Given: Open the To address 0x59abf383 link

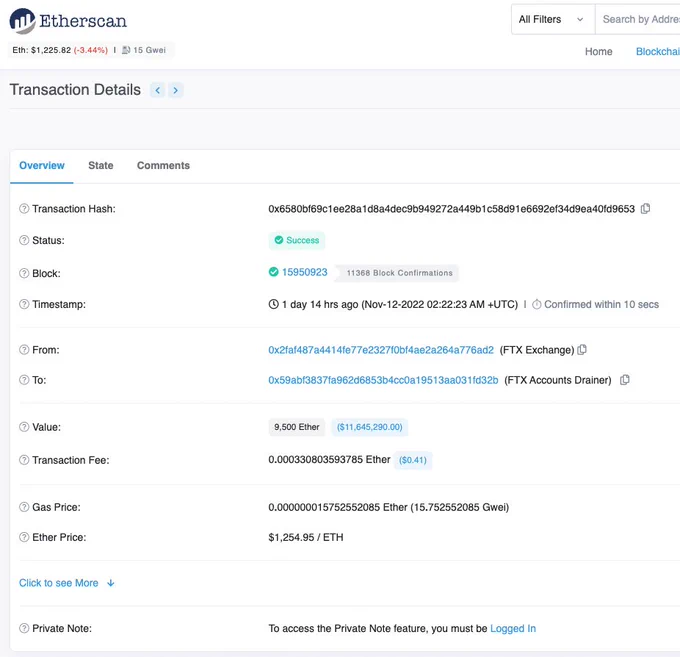Looking at the screenshot, I should 383,380.
